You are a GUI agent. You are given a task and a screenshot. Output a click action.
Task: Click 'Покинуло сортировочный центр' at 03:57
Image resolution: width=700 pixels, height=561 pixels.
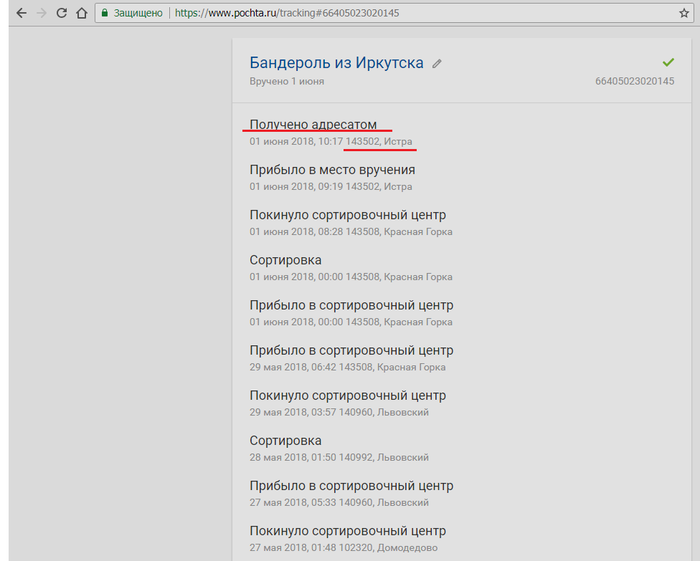(x=348, y=395)
